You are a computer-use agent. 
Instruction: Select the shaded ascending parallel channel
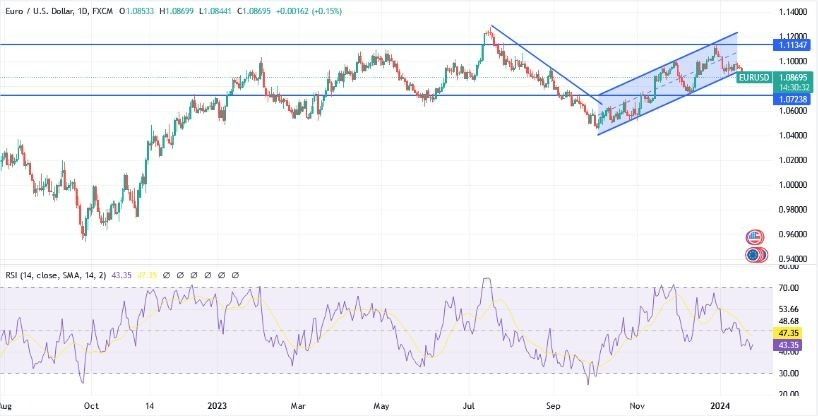pos(668,84)
